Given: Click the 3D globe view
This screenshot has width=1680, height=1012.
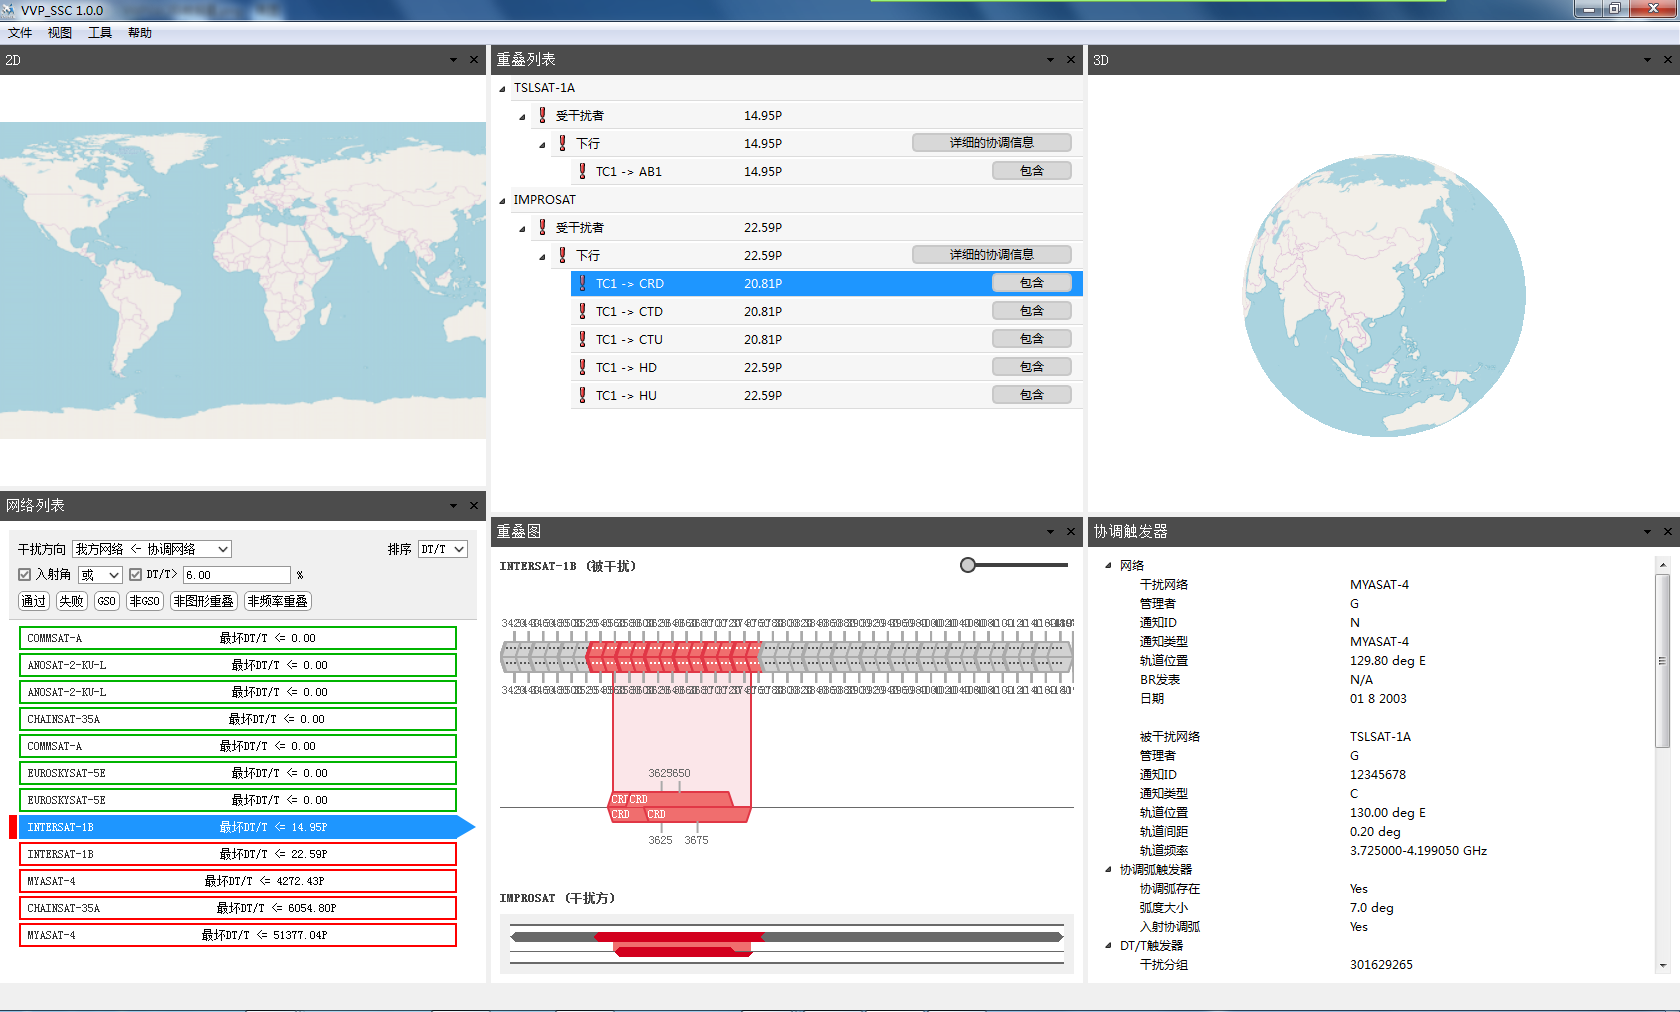Looking at the screenshot, I should click(1384, 296).
